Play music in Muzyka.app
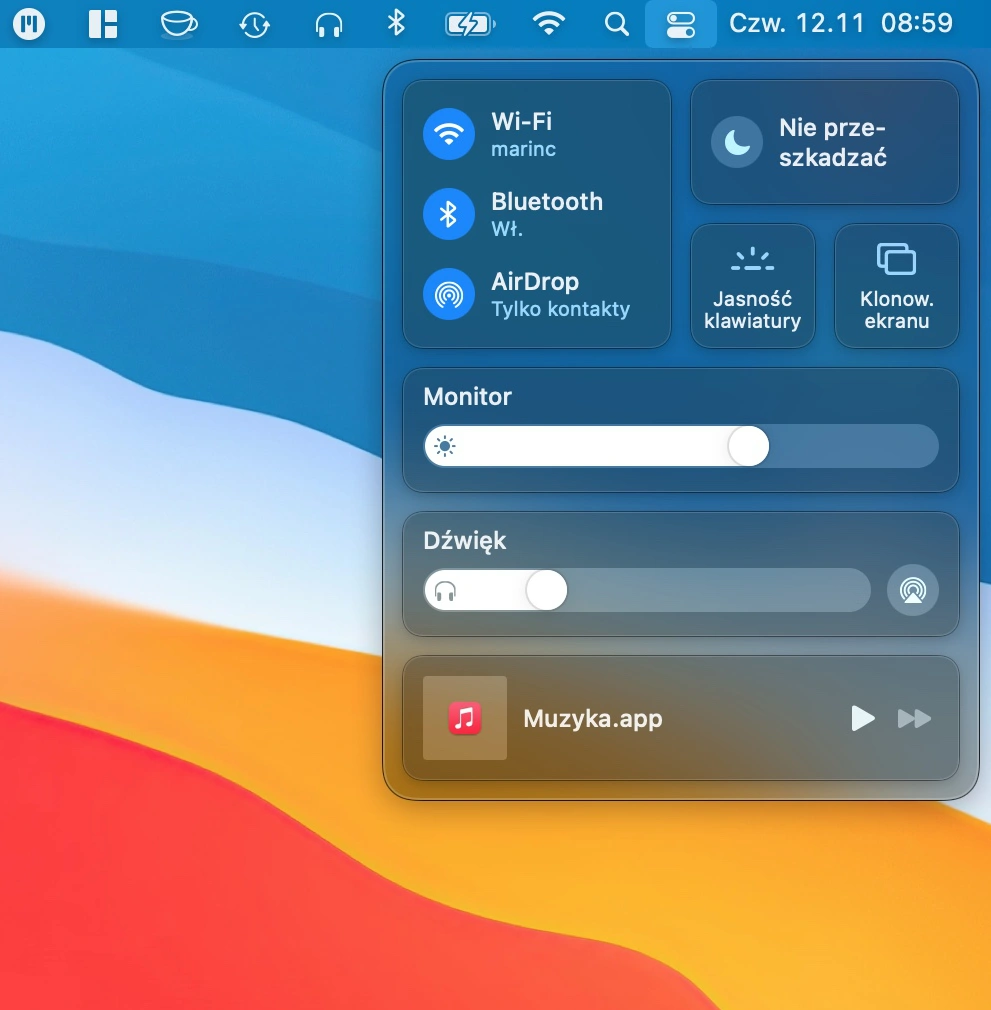991x1010 pixels. (x=862, y=718)
